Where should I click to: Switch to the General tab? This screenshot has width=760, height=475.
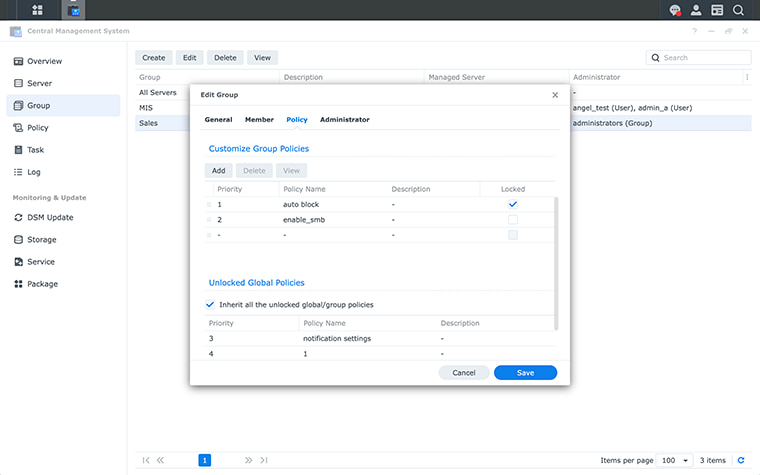pyautogui.click(x=218, y=120)
